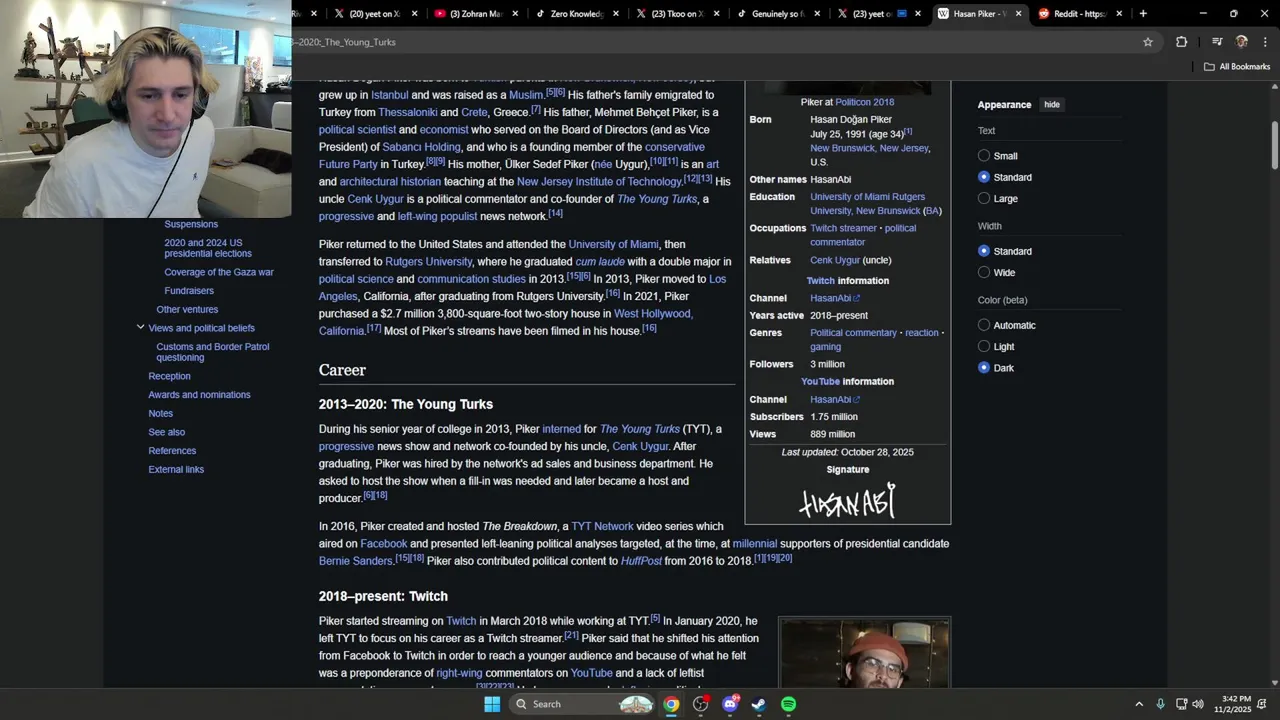Open the Politicon 2018 link
The width and height of the screenshot is (1280, 720).
(x=864, y=102)
